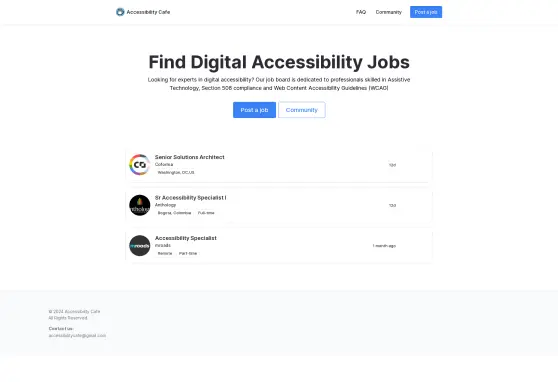Click the mroads company logo
Screen dimensions: 558x382
[140, 246]
